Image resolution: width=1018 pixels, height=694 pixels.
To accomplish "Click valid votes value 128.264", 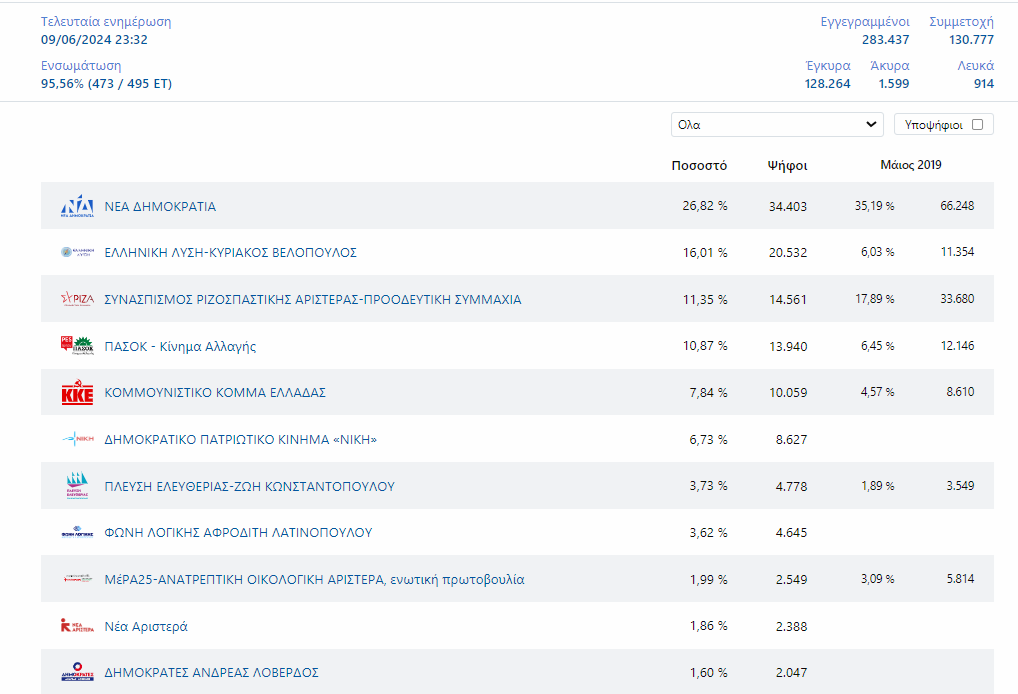I will pyautogui.click(x=828, y=84).
